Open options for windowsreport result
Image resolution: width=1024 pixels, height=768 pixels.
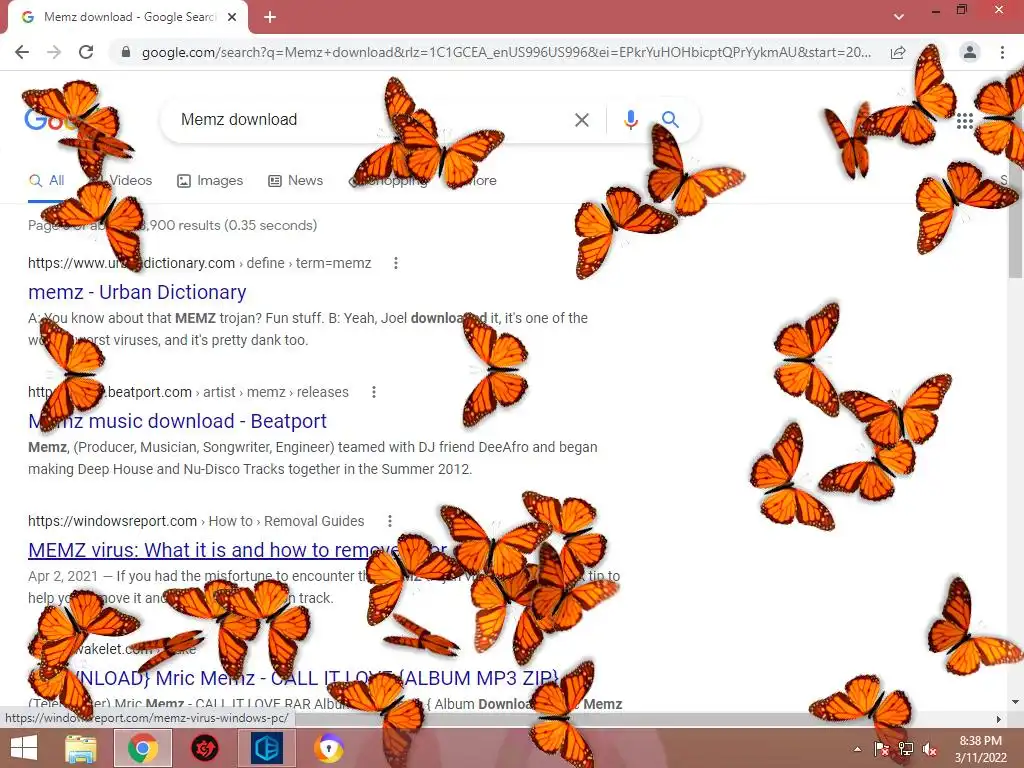390,521
